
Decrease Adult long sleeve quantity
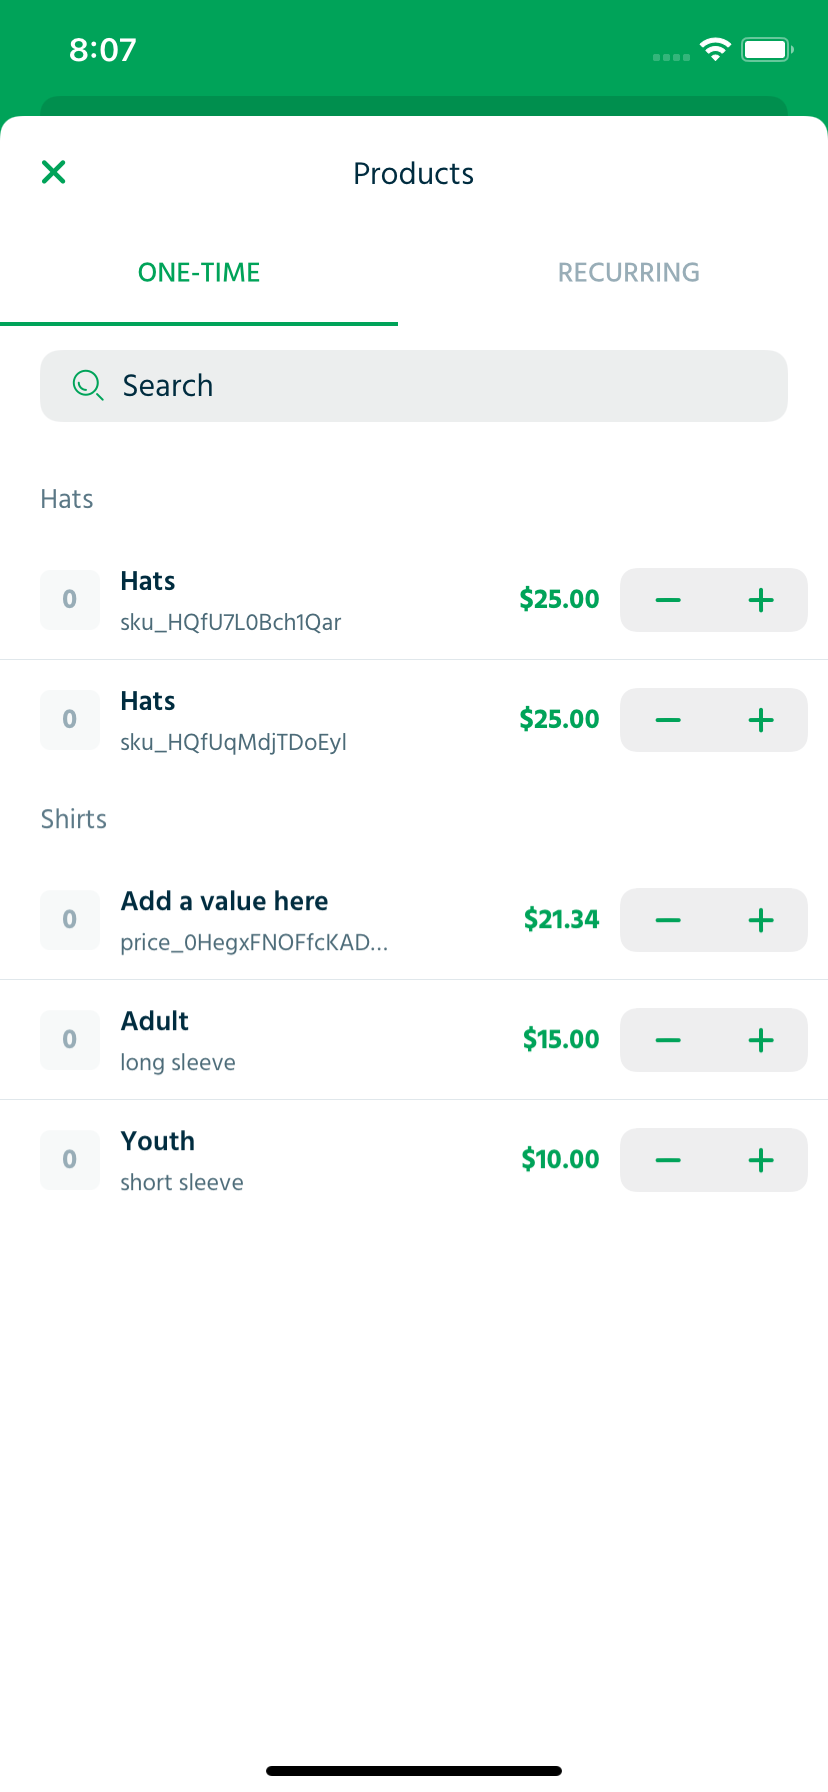point(668,1040)
